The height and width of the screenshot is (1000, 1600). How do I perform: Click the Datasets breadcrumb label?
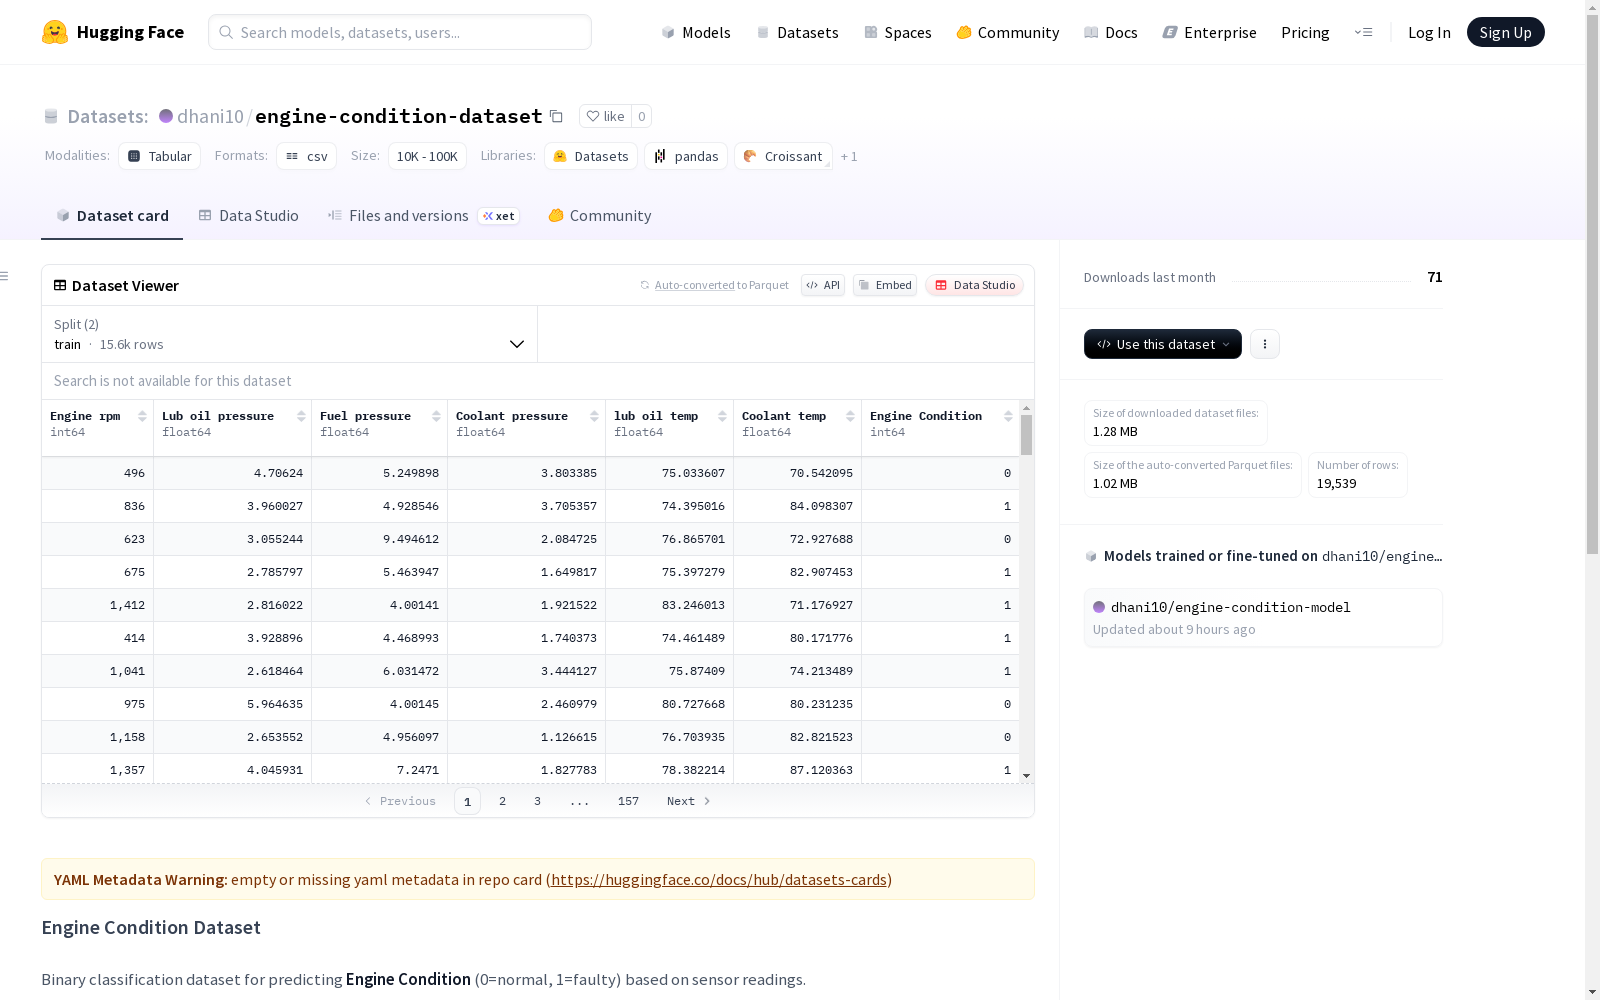107,116
